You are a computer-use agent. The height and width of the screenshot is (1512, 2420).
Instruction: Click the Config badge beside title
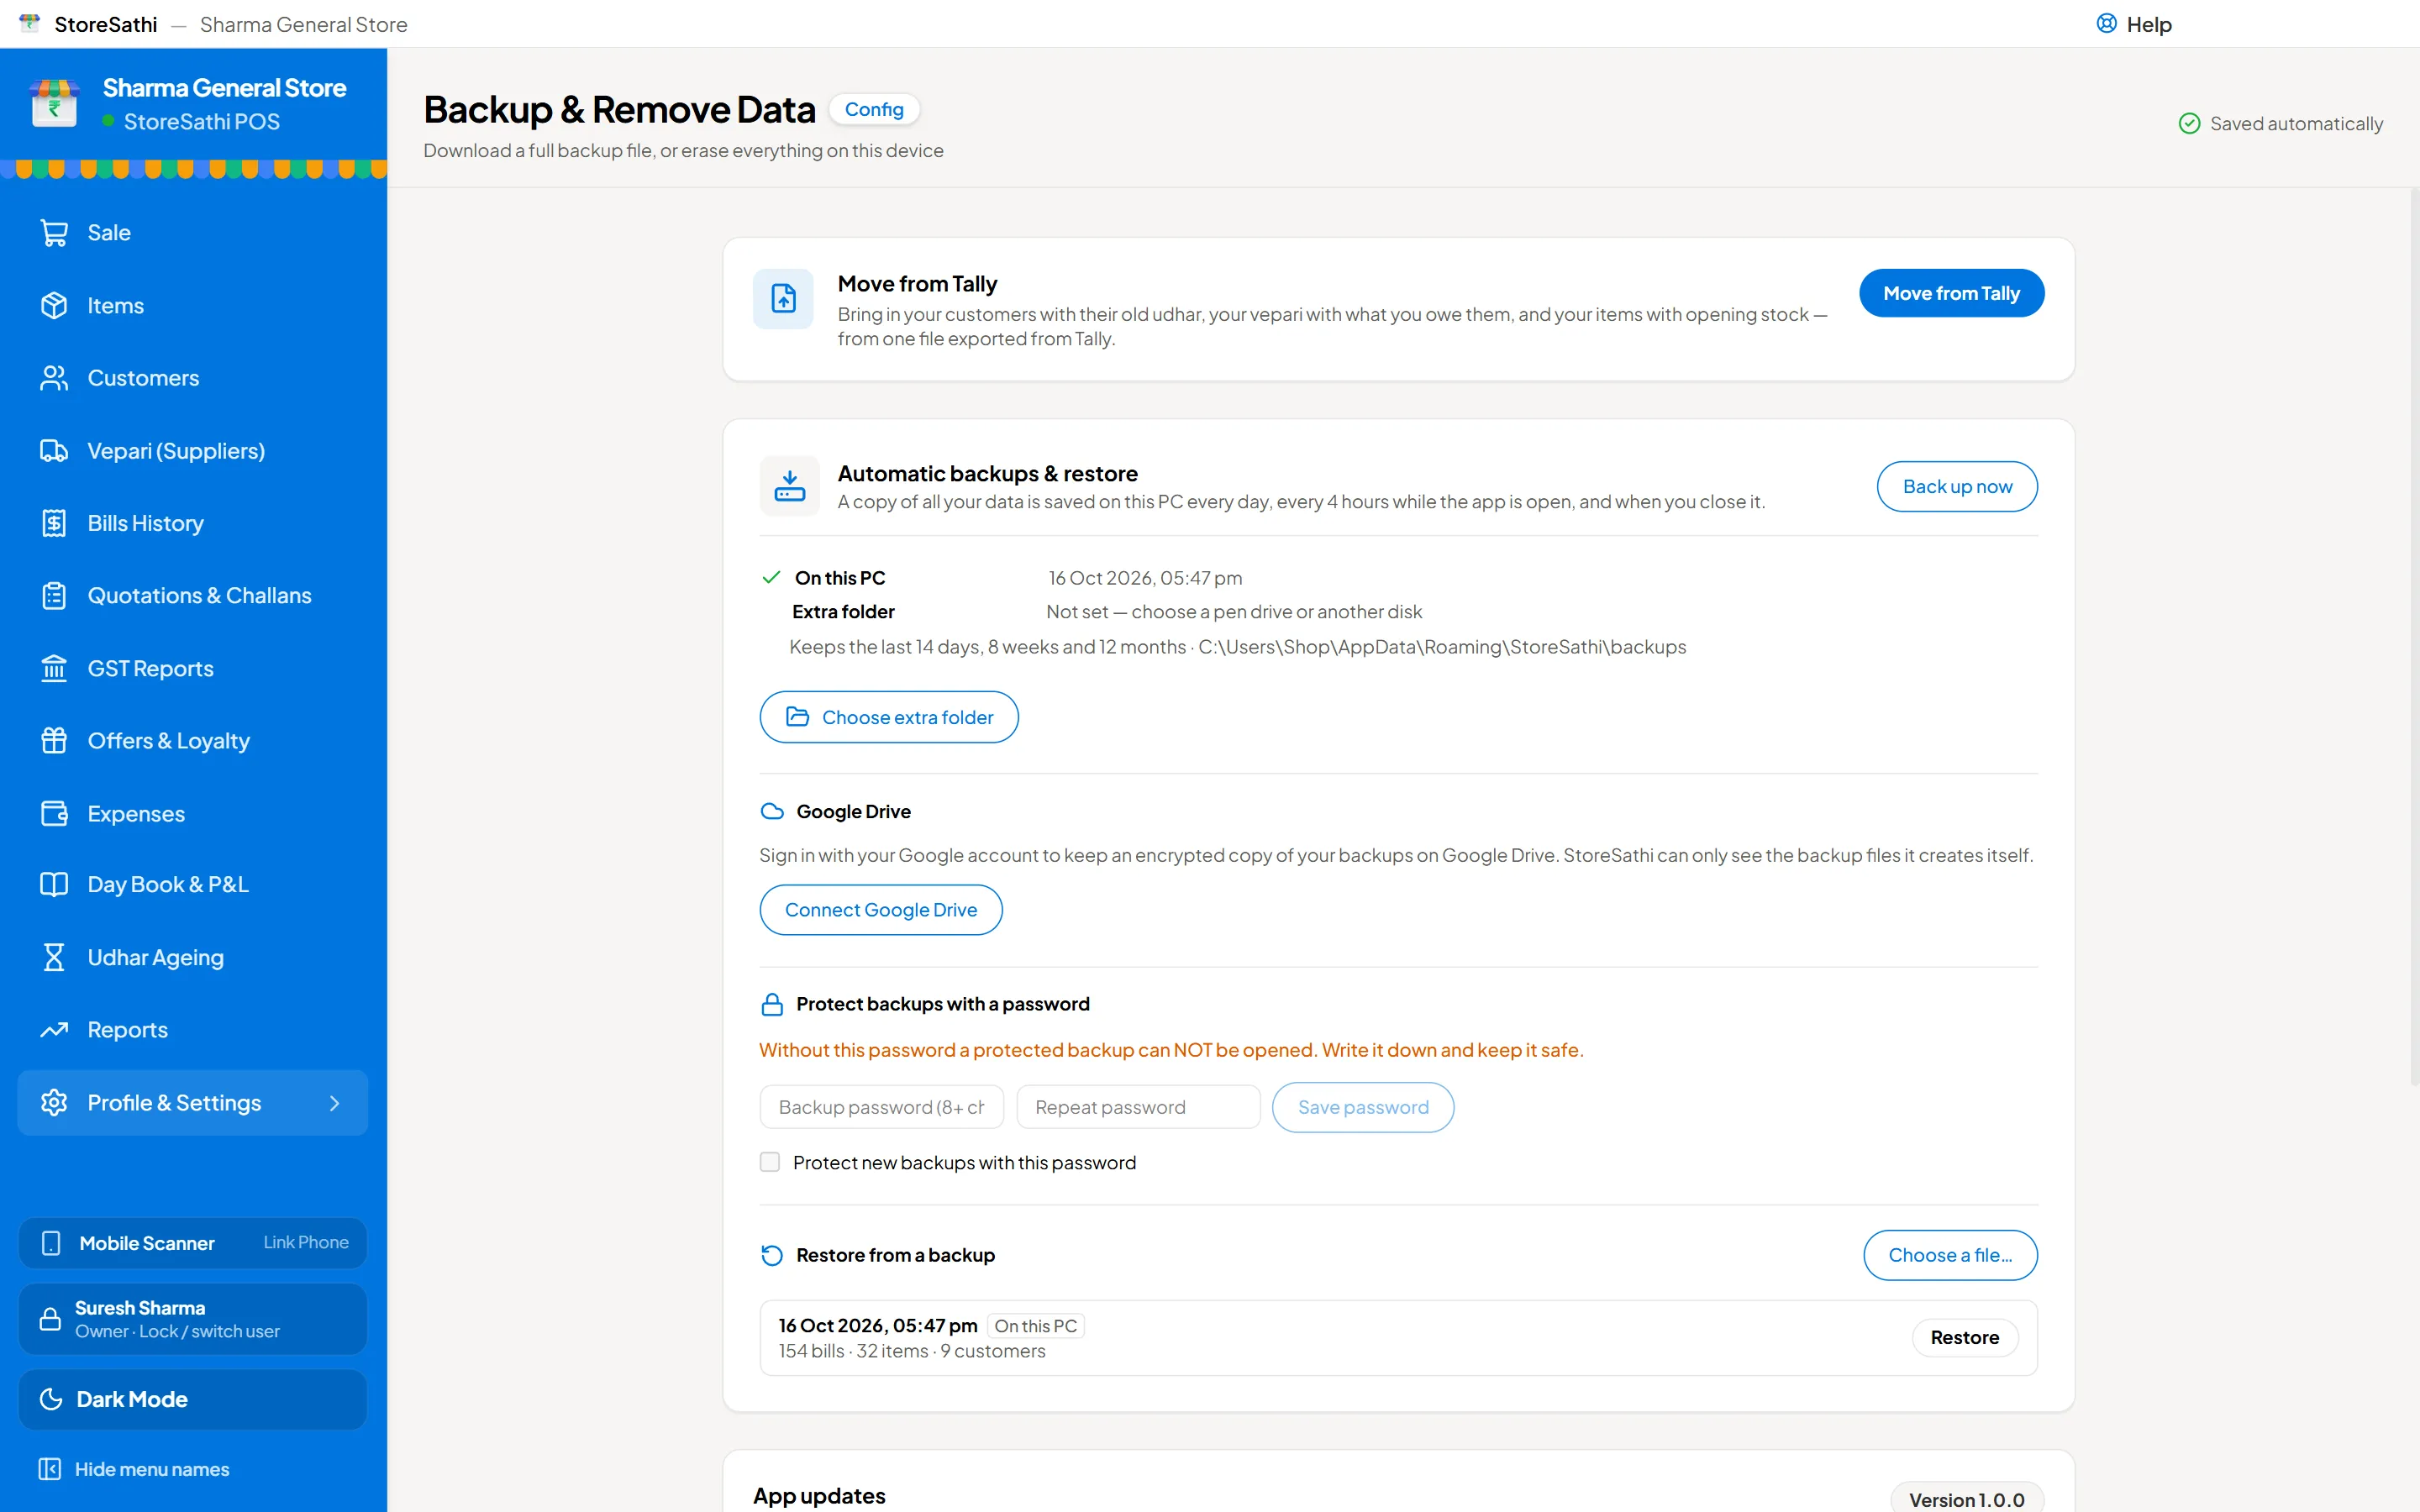coord(874,109)
